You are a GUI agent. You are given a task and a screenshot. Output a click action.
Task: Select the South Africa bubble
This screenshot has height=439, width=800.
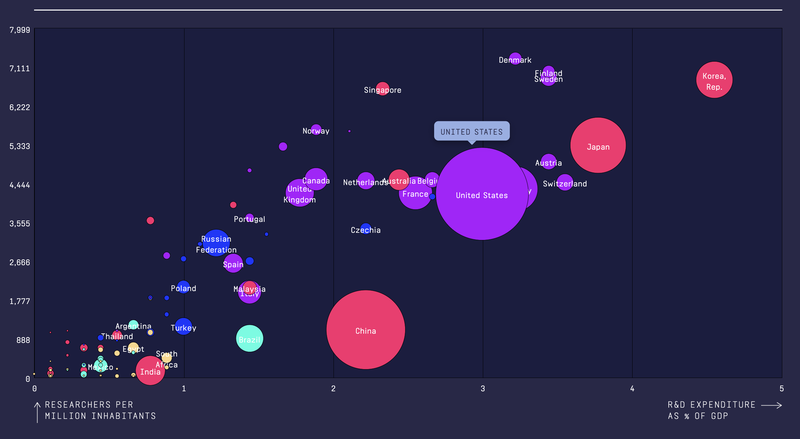pos(166,358)
